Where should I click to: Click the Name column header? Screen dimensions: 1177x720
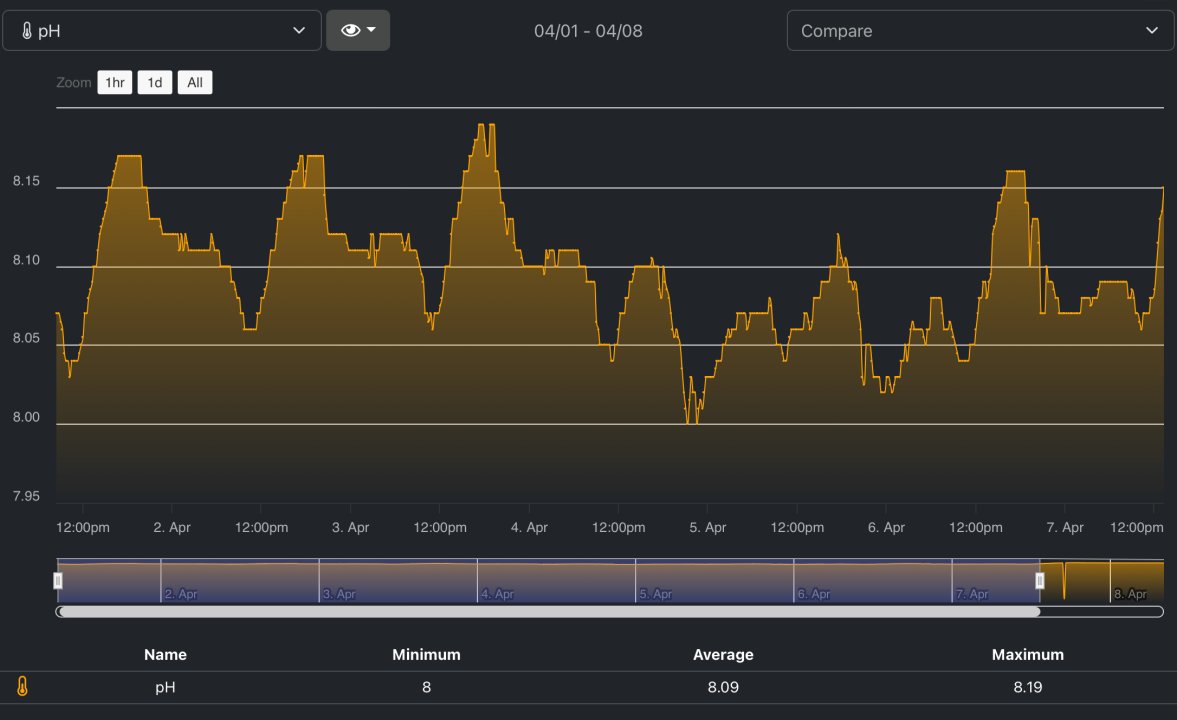tap(165, 655)
